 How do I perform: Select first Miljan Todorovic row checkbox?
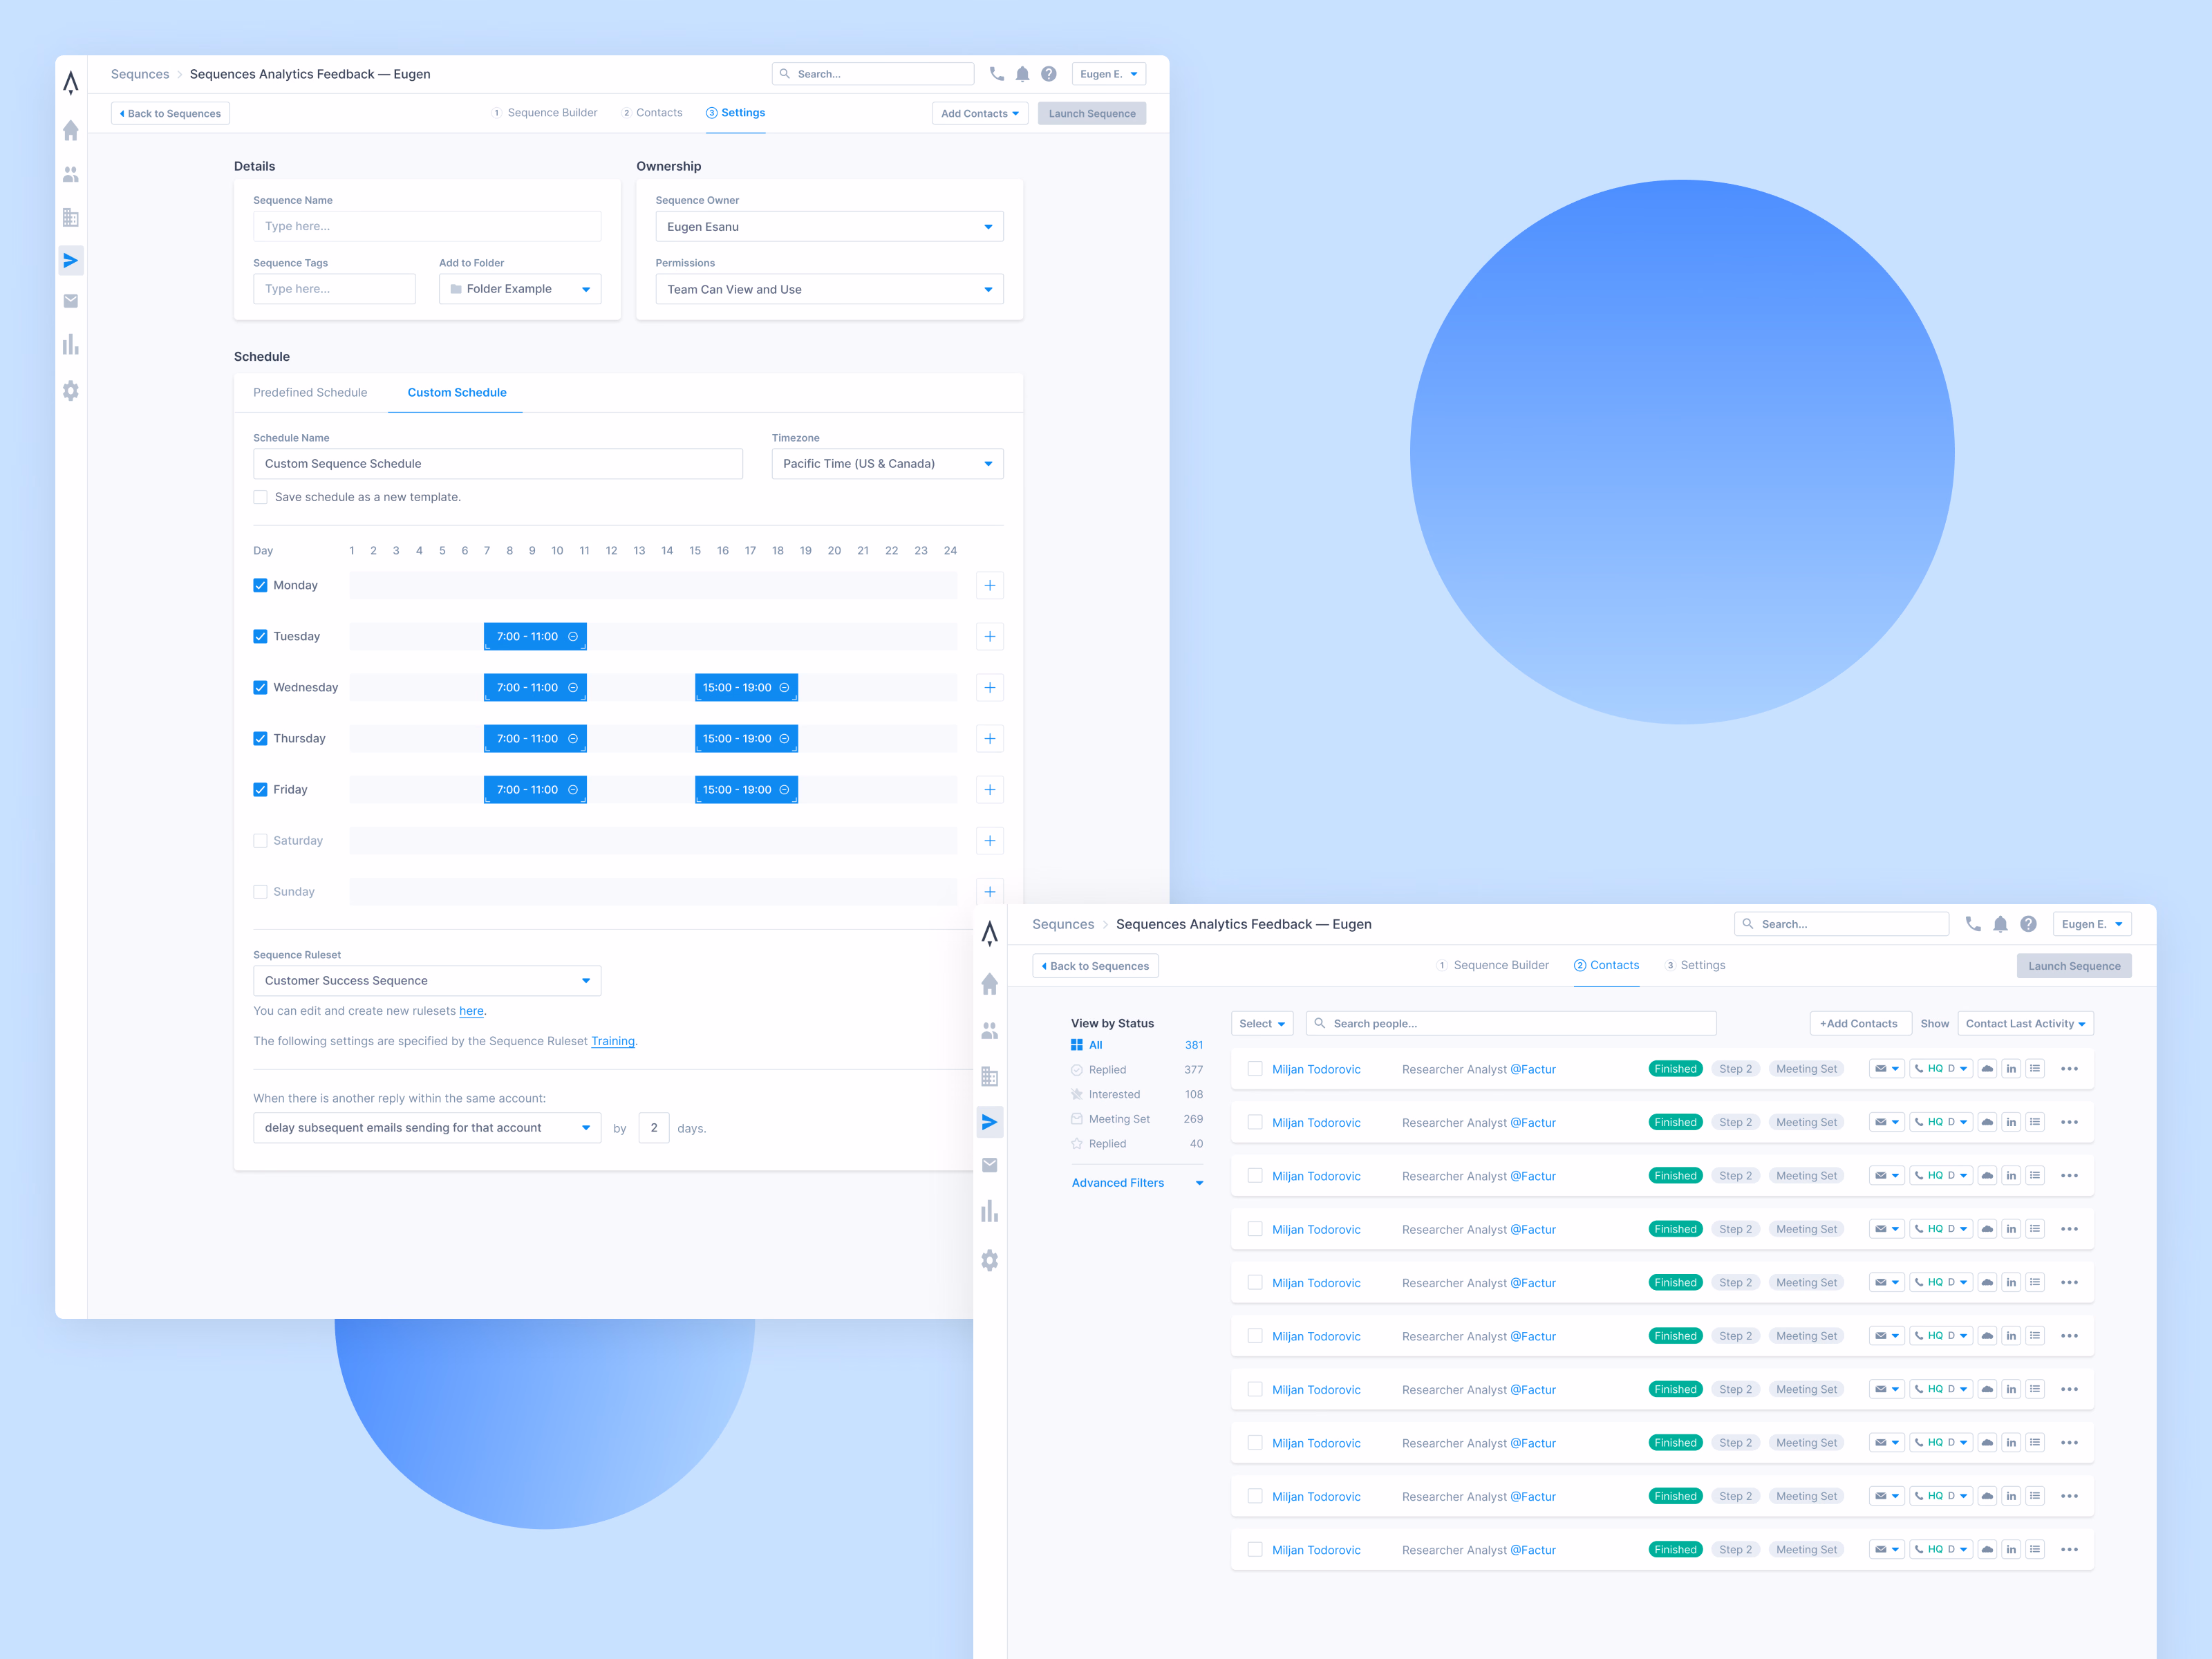click(1254, 1069)
